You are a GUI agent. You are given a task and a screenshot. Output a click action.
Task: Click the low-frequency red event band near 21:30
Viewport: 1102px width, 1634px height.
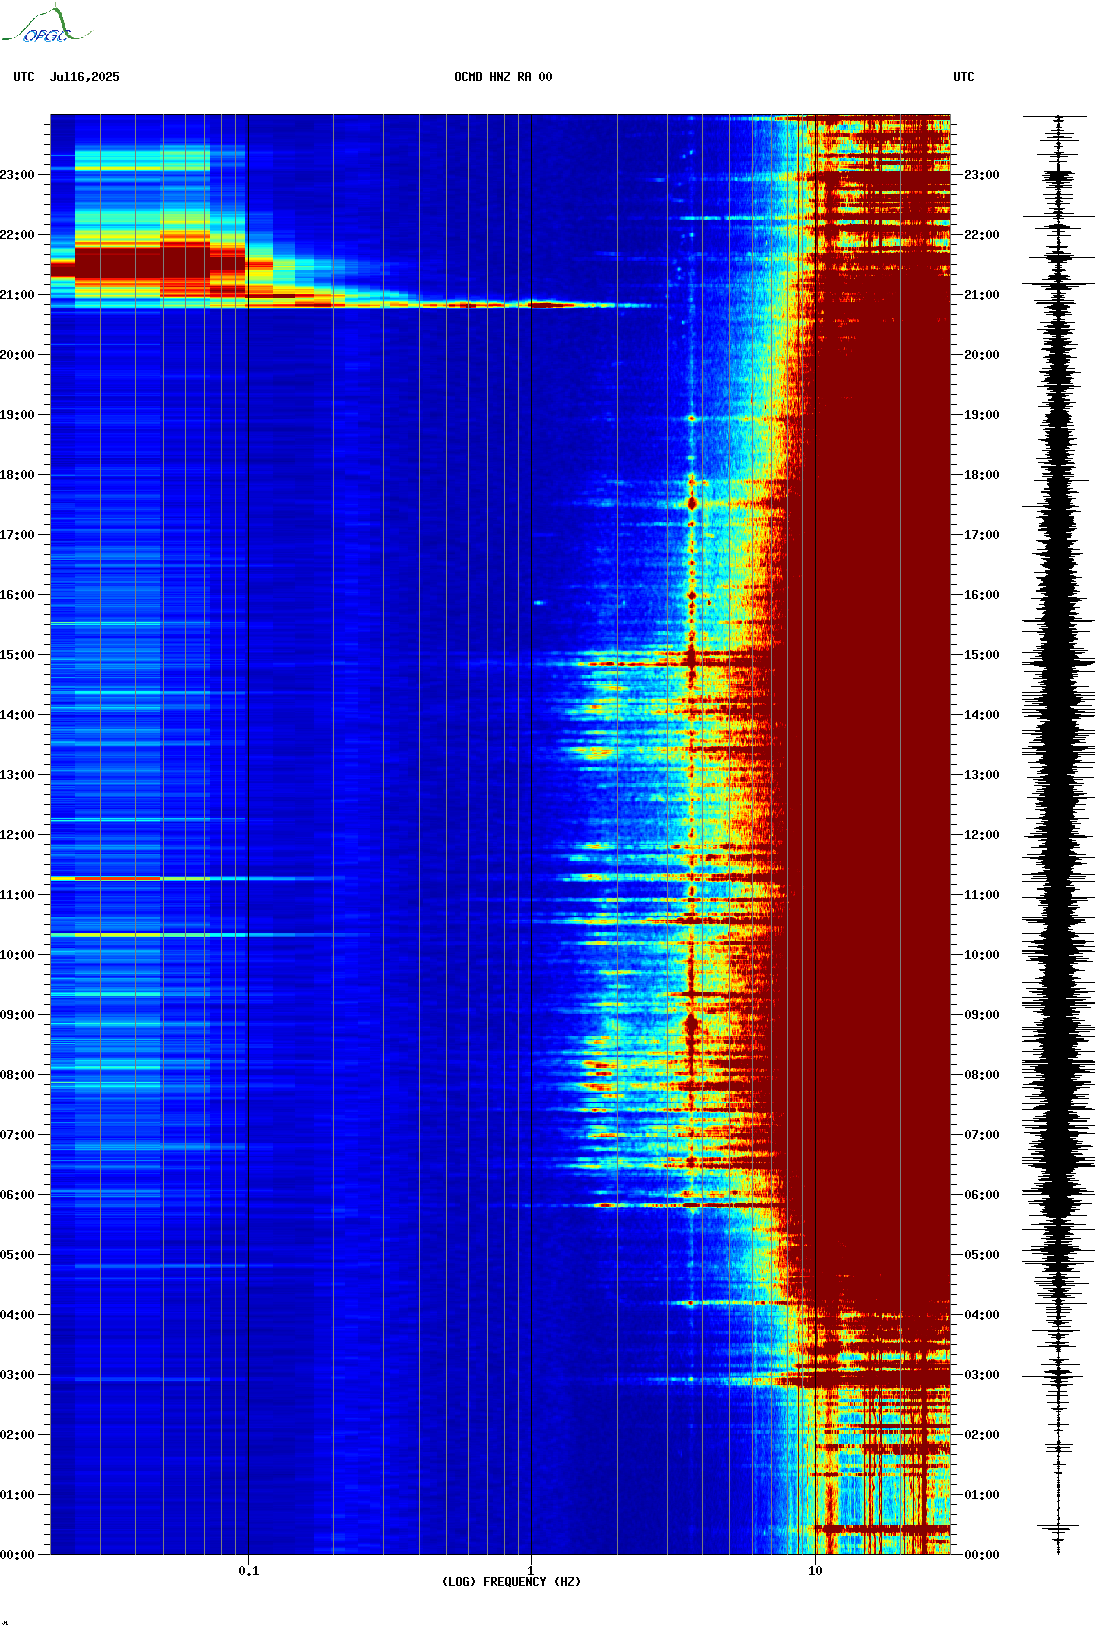click(150, 264)
